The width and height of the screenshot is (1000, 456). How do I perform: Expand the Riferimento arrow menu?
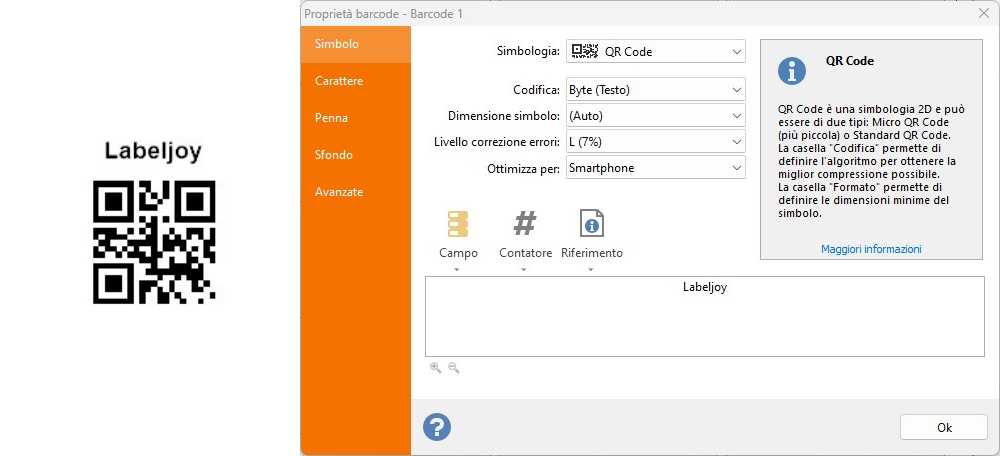pos(591,270)
